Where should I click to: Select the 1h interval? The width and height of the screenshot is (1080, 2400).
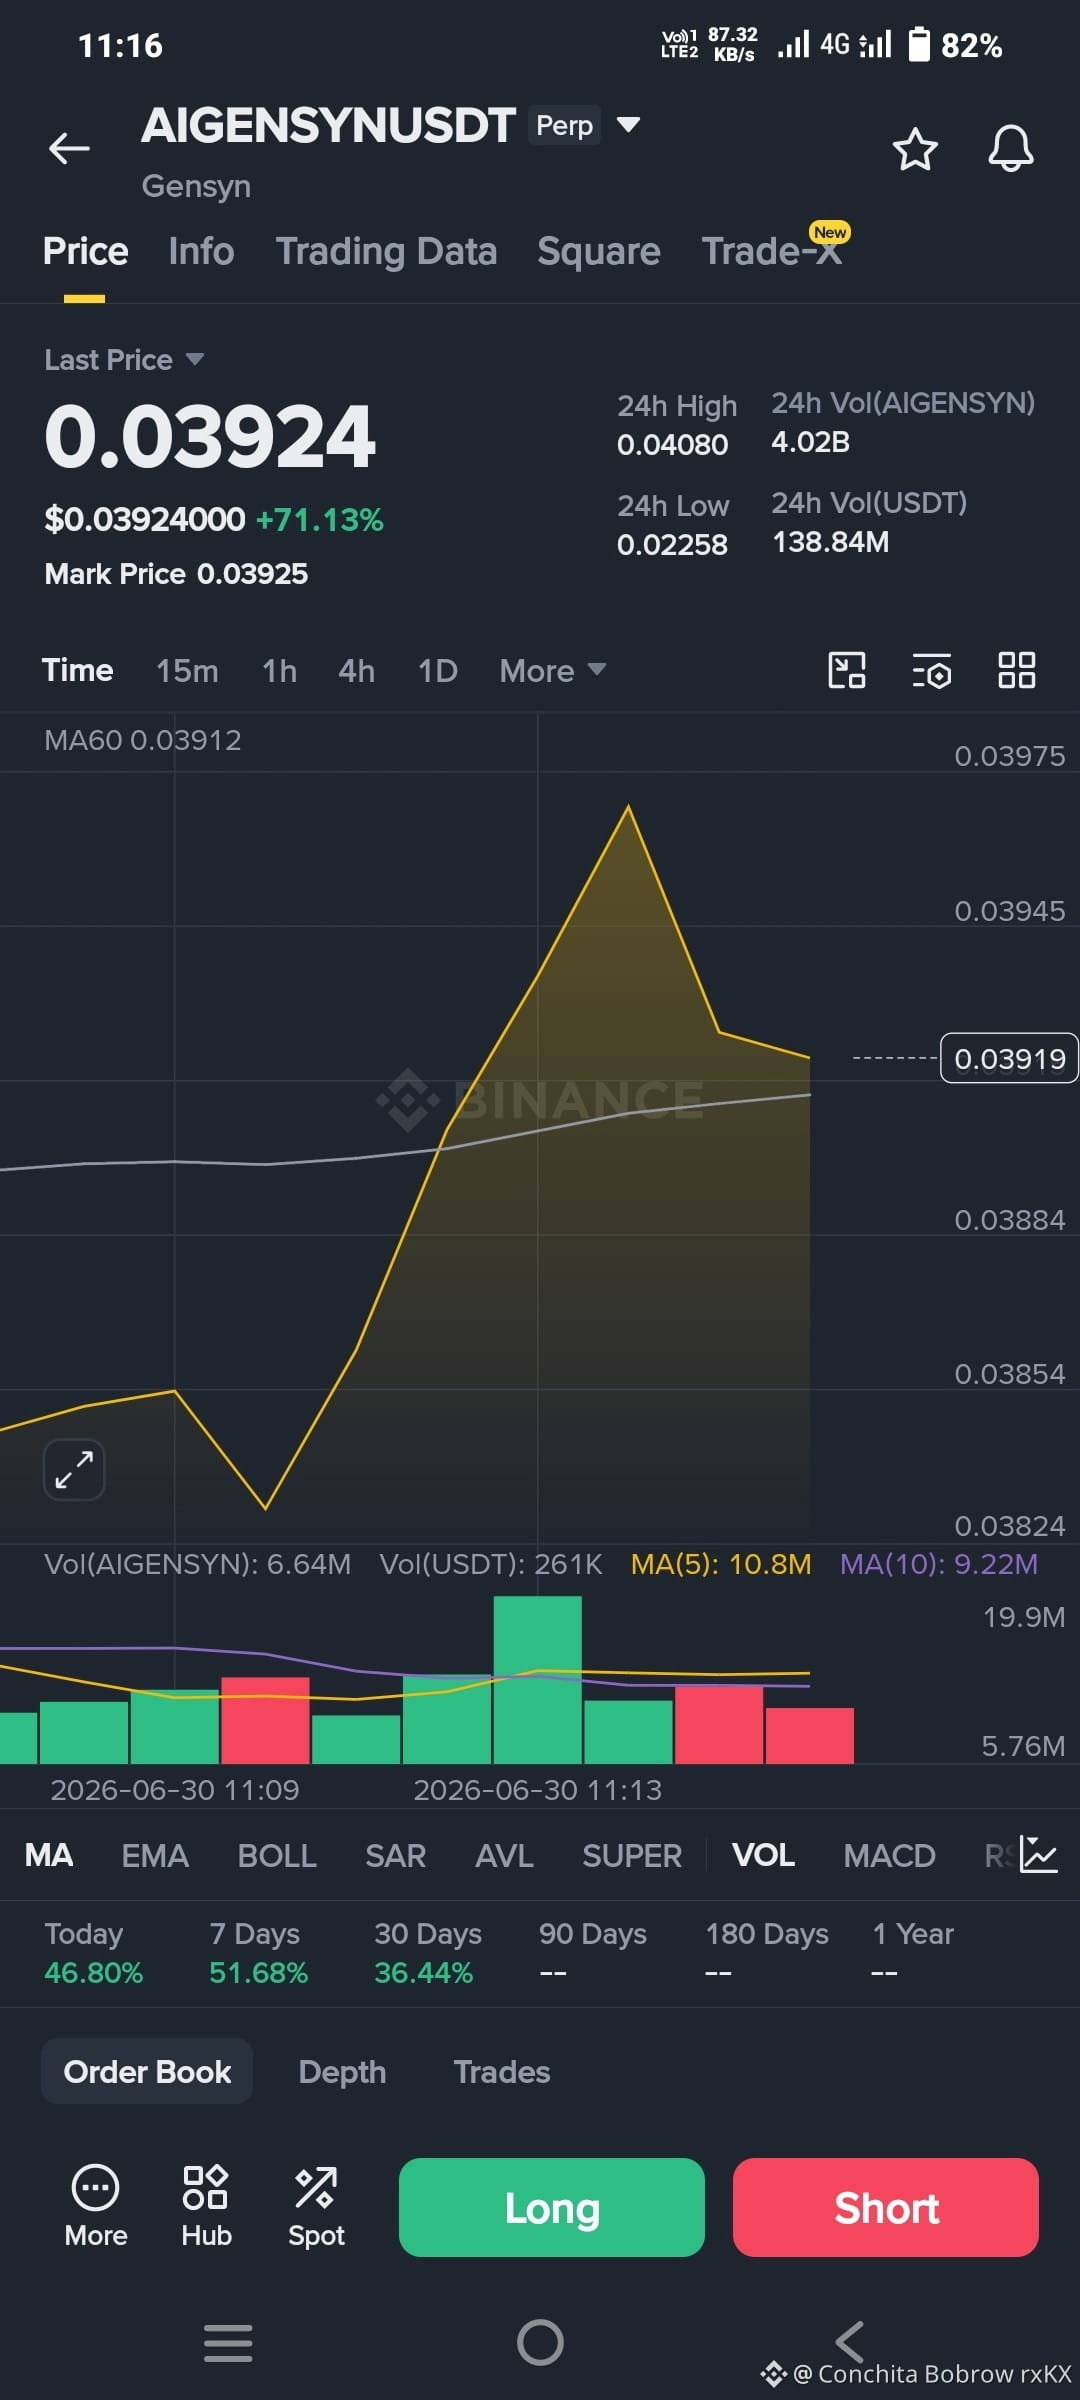tap(279, 670)
